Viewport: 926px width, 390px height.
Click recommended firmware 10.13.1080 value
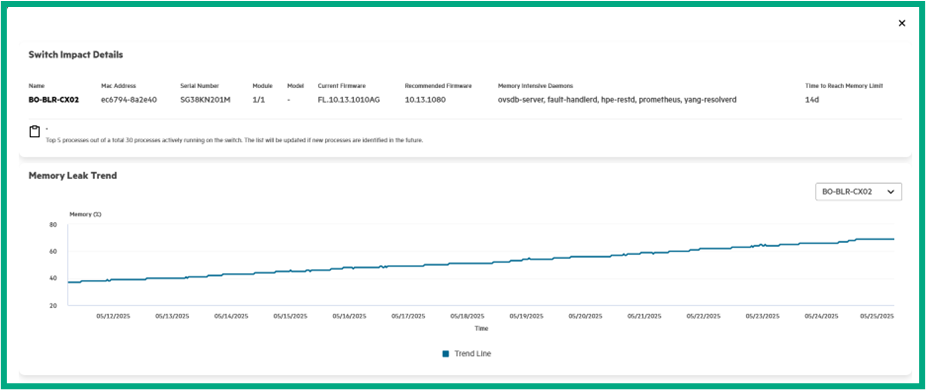tap(425, 100)
